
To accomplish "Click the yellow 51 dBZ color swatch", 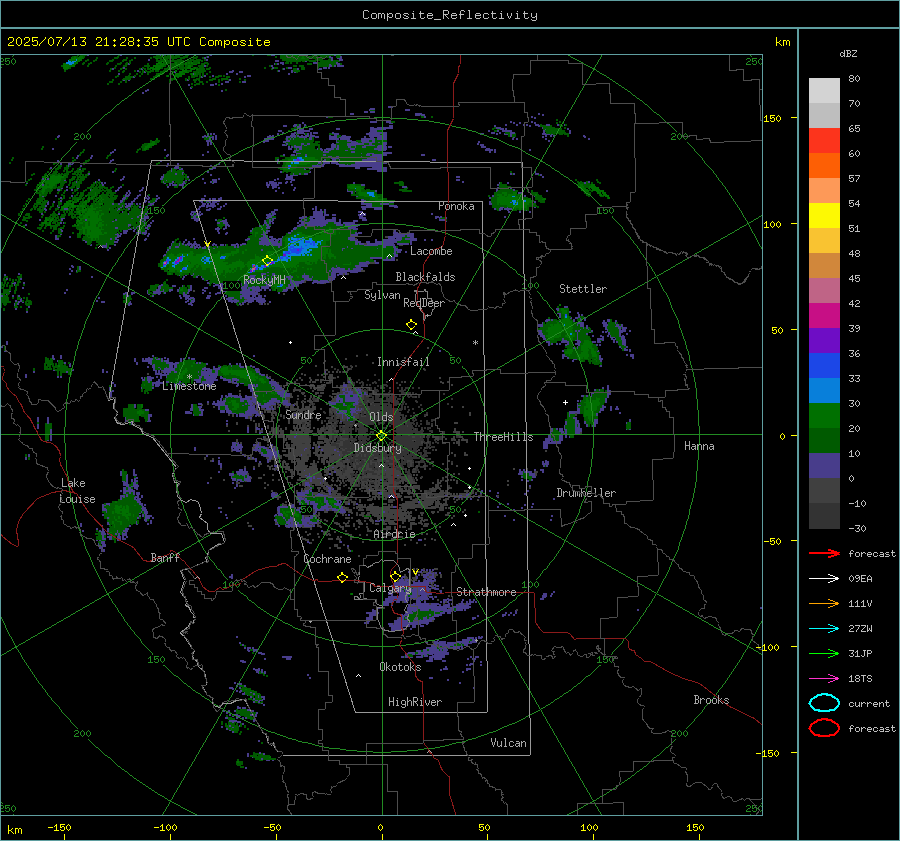I will click(x=824, y=215).
